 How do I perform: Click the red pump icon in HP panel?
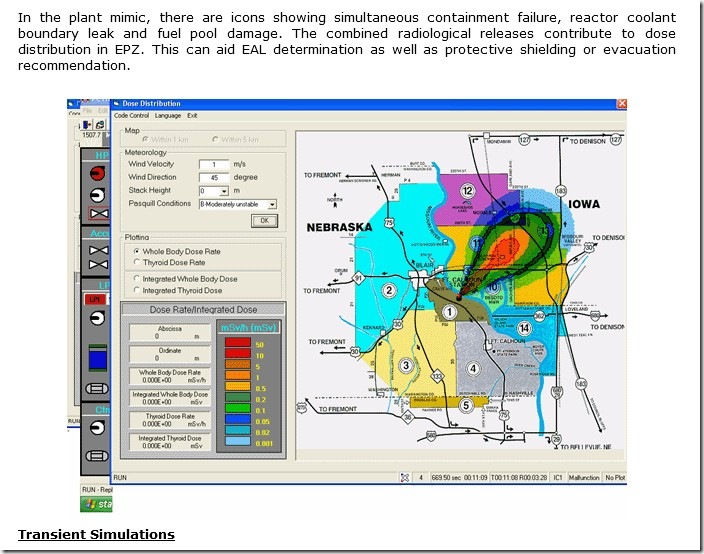click(98, 173)
